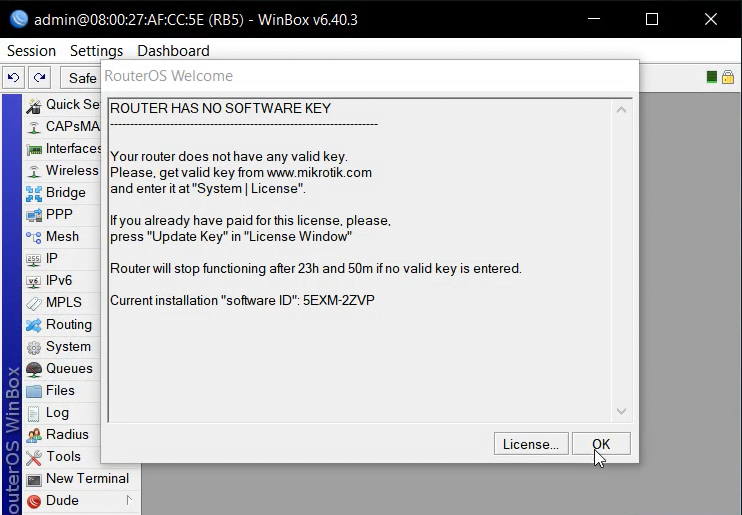Screen dimensions: 742x515
Task: Click scroll down arrow in welcome text
Action: (x=621, y=411)
